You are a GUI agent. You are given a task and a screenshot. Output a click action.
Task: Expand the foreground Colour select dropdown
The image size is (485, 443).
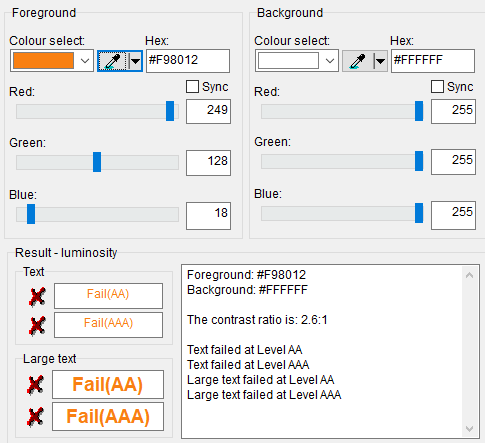[85, 61]
